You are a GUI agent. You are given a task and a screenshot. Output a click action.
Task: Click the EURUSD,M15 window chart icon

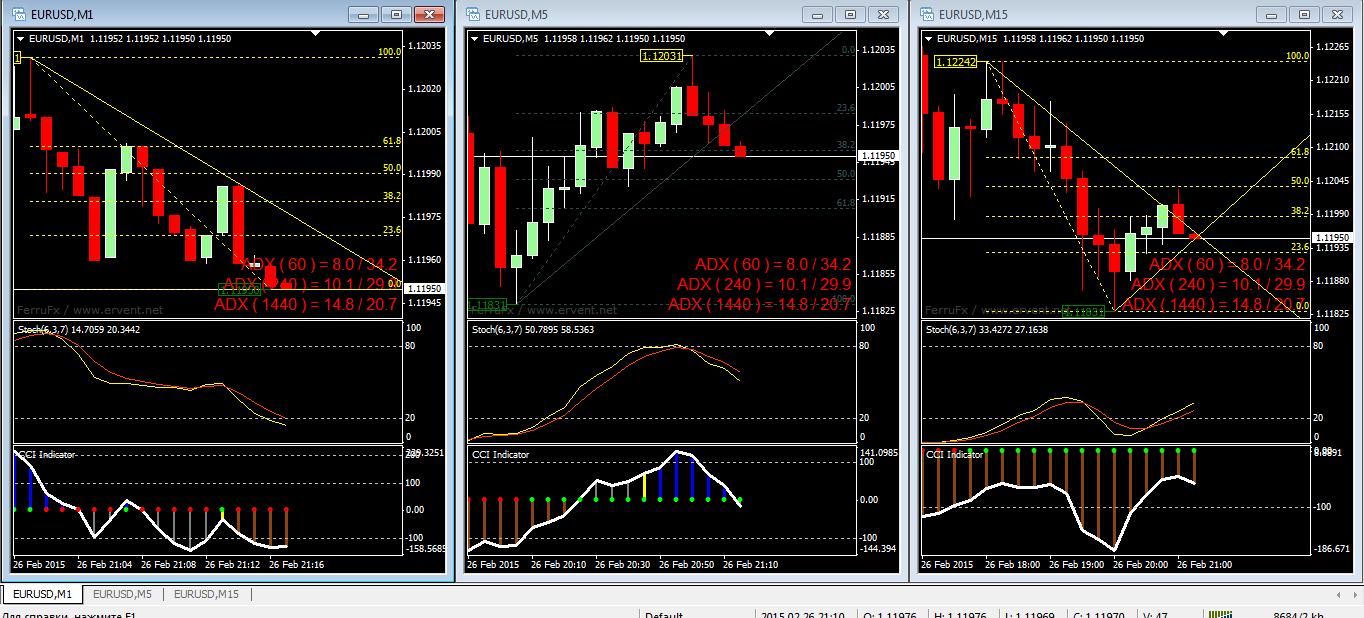(926, 14)
